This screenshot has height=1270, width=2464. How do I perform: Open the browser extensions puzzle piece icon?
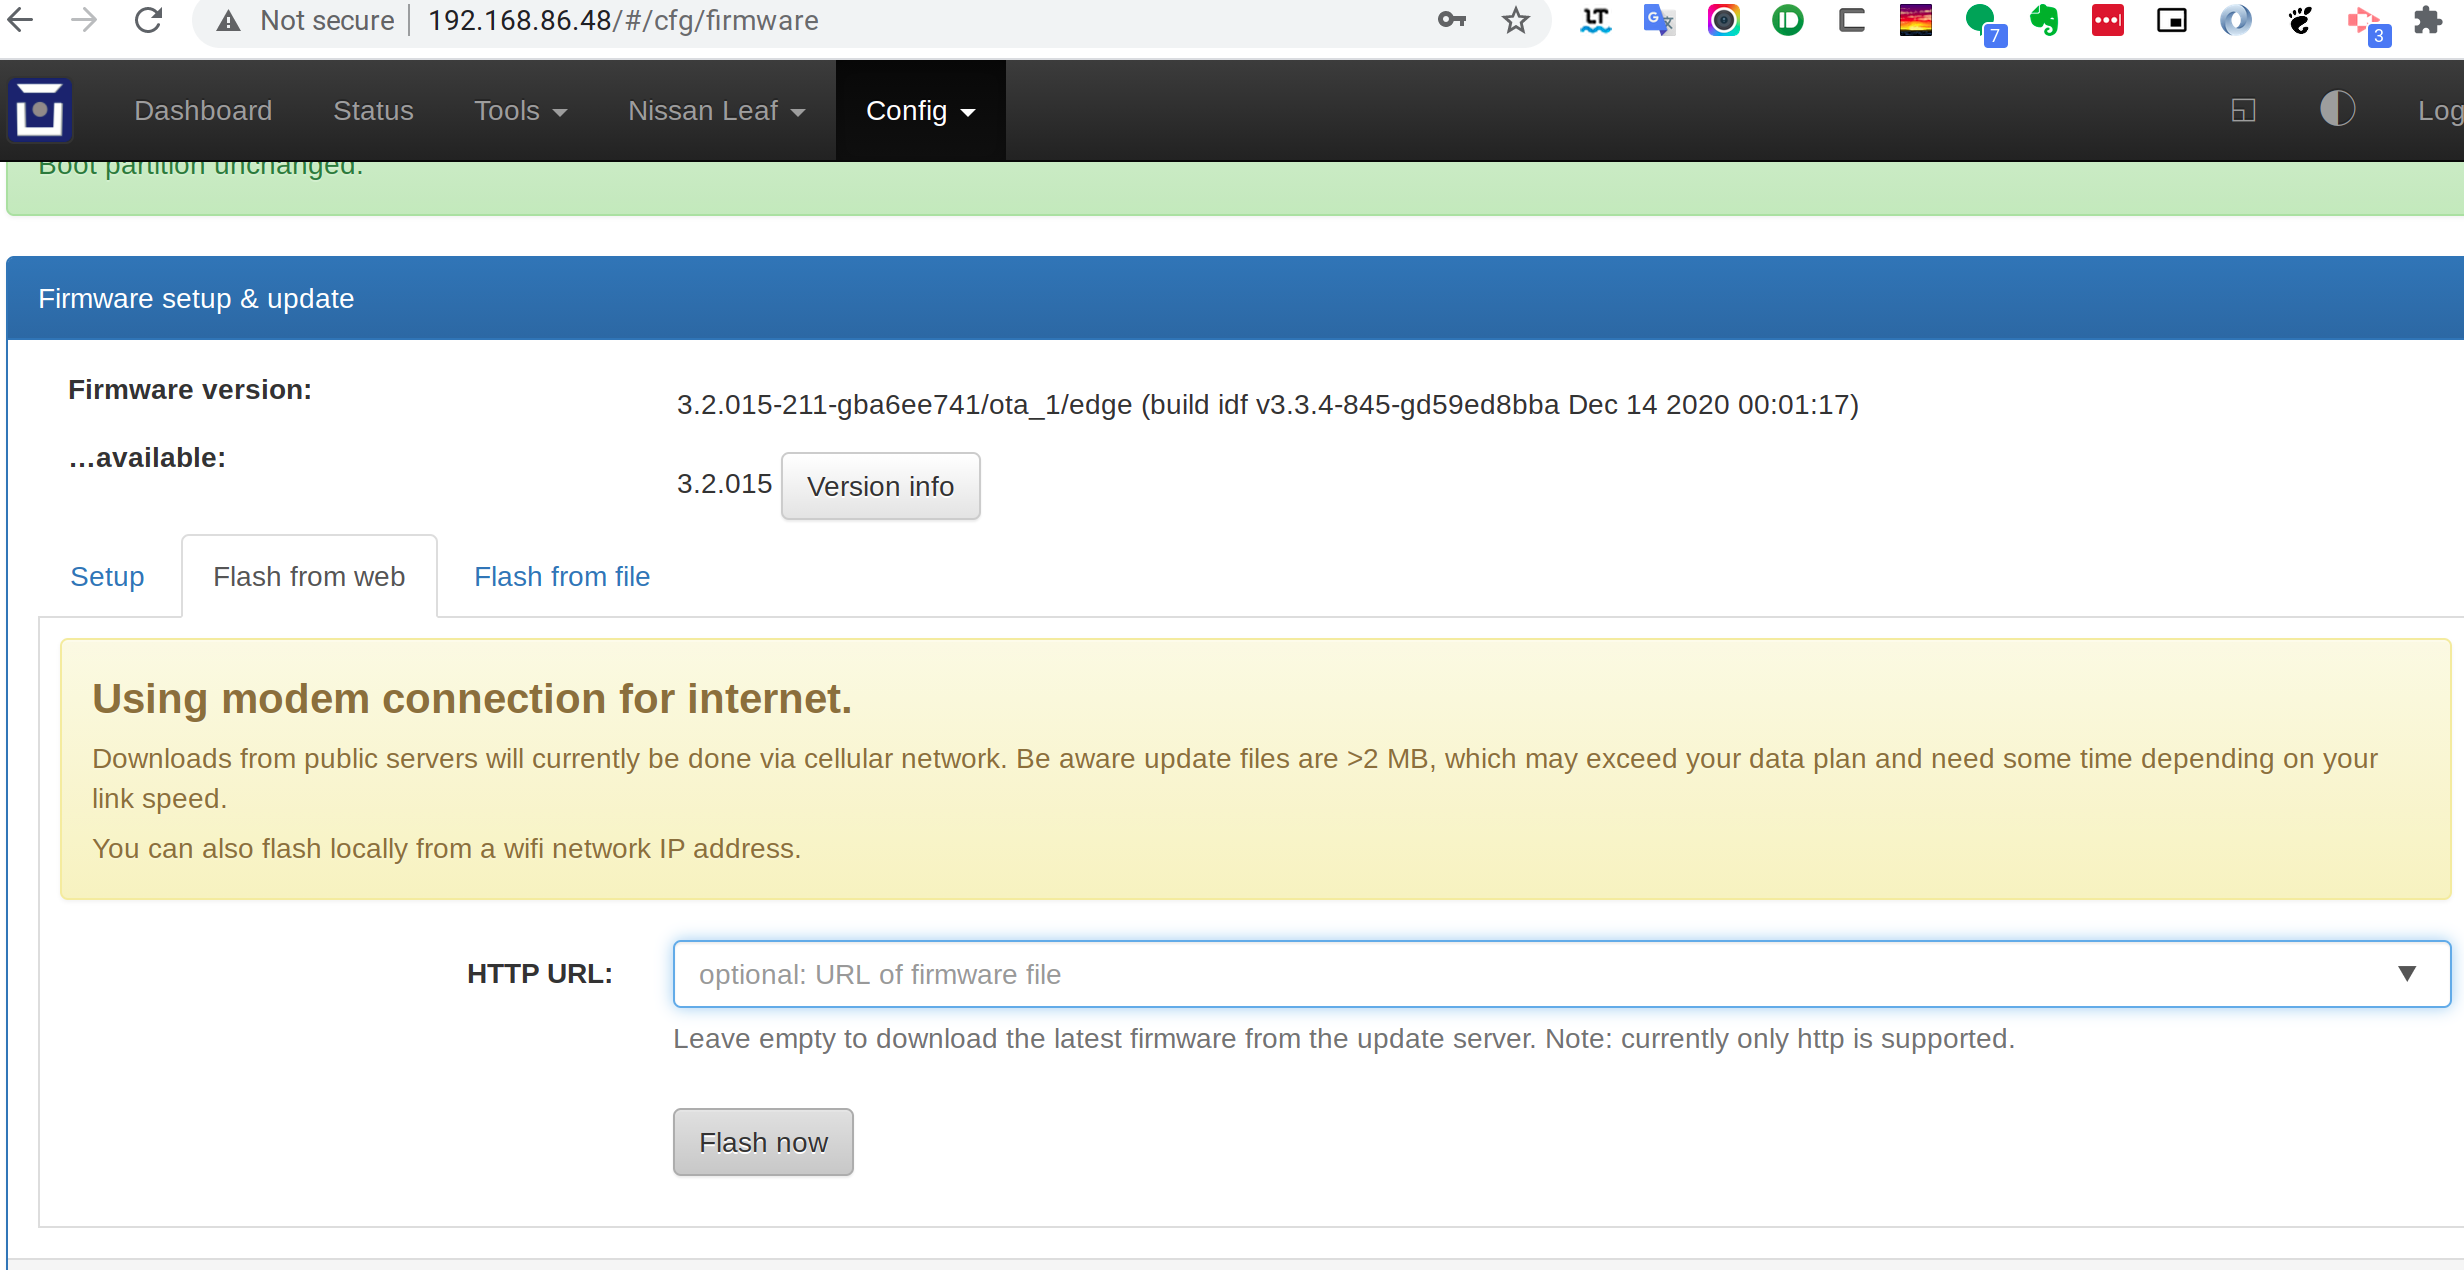pyautogui.click(x=2430, y=20)
